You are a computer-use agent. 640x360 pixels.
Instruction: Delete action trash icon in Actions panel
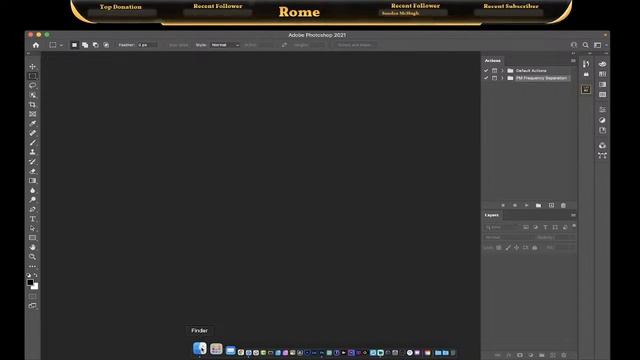click(x=563, y=205)
